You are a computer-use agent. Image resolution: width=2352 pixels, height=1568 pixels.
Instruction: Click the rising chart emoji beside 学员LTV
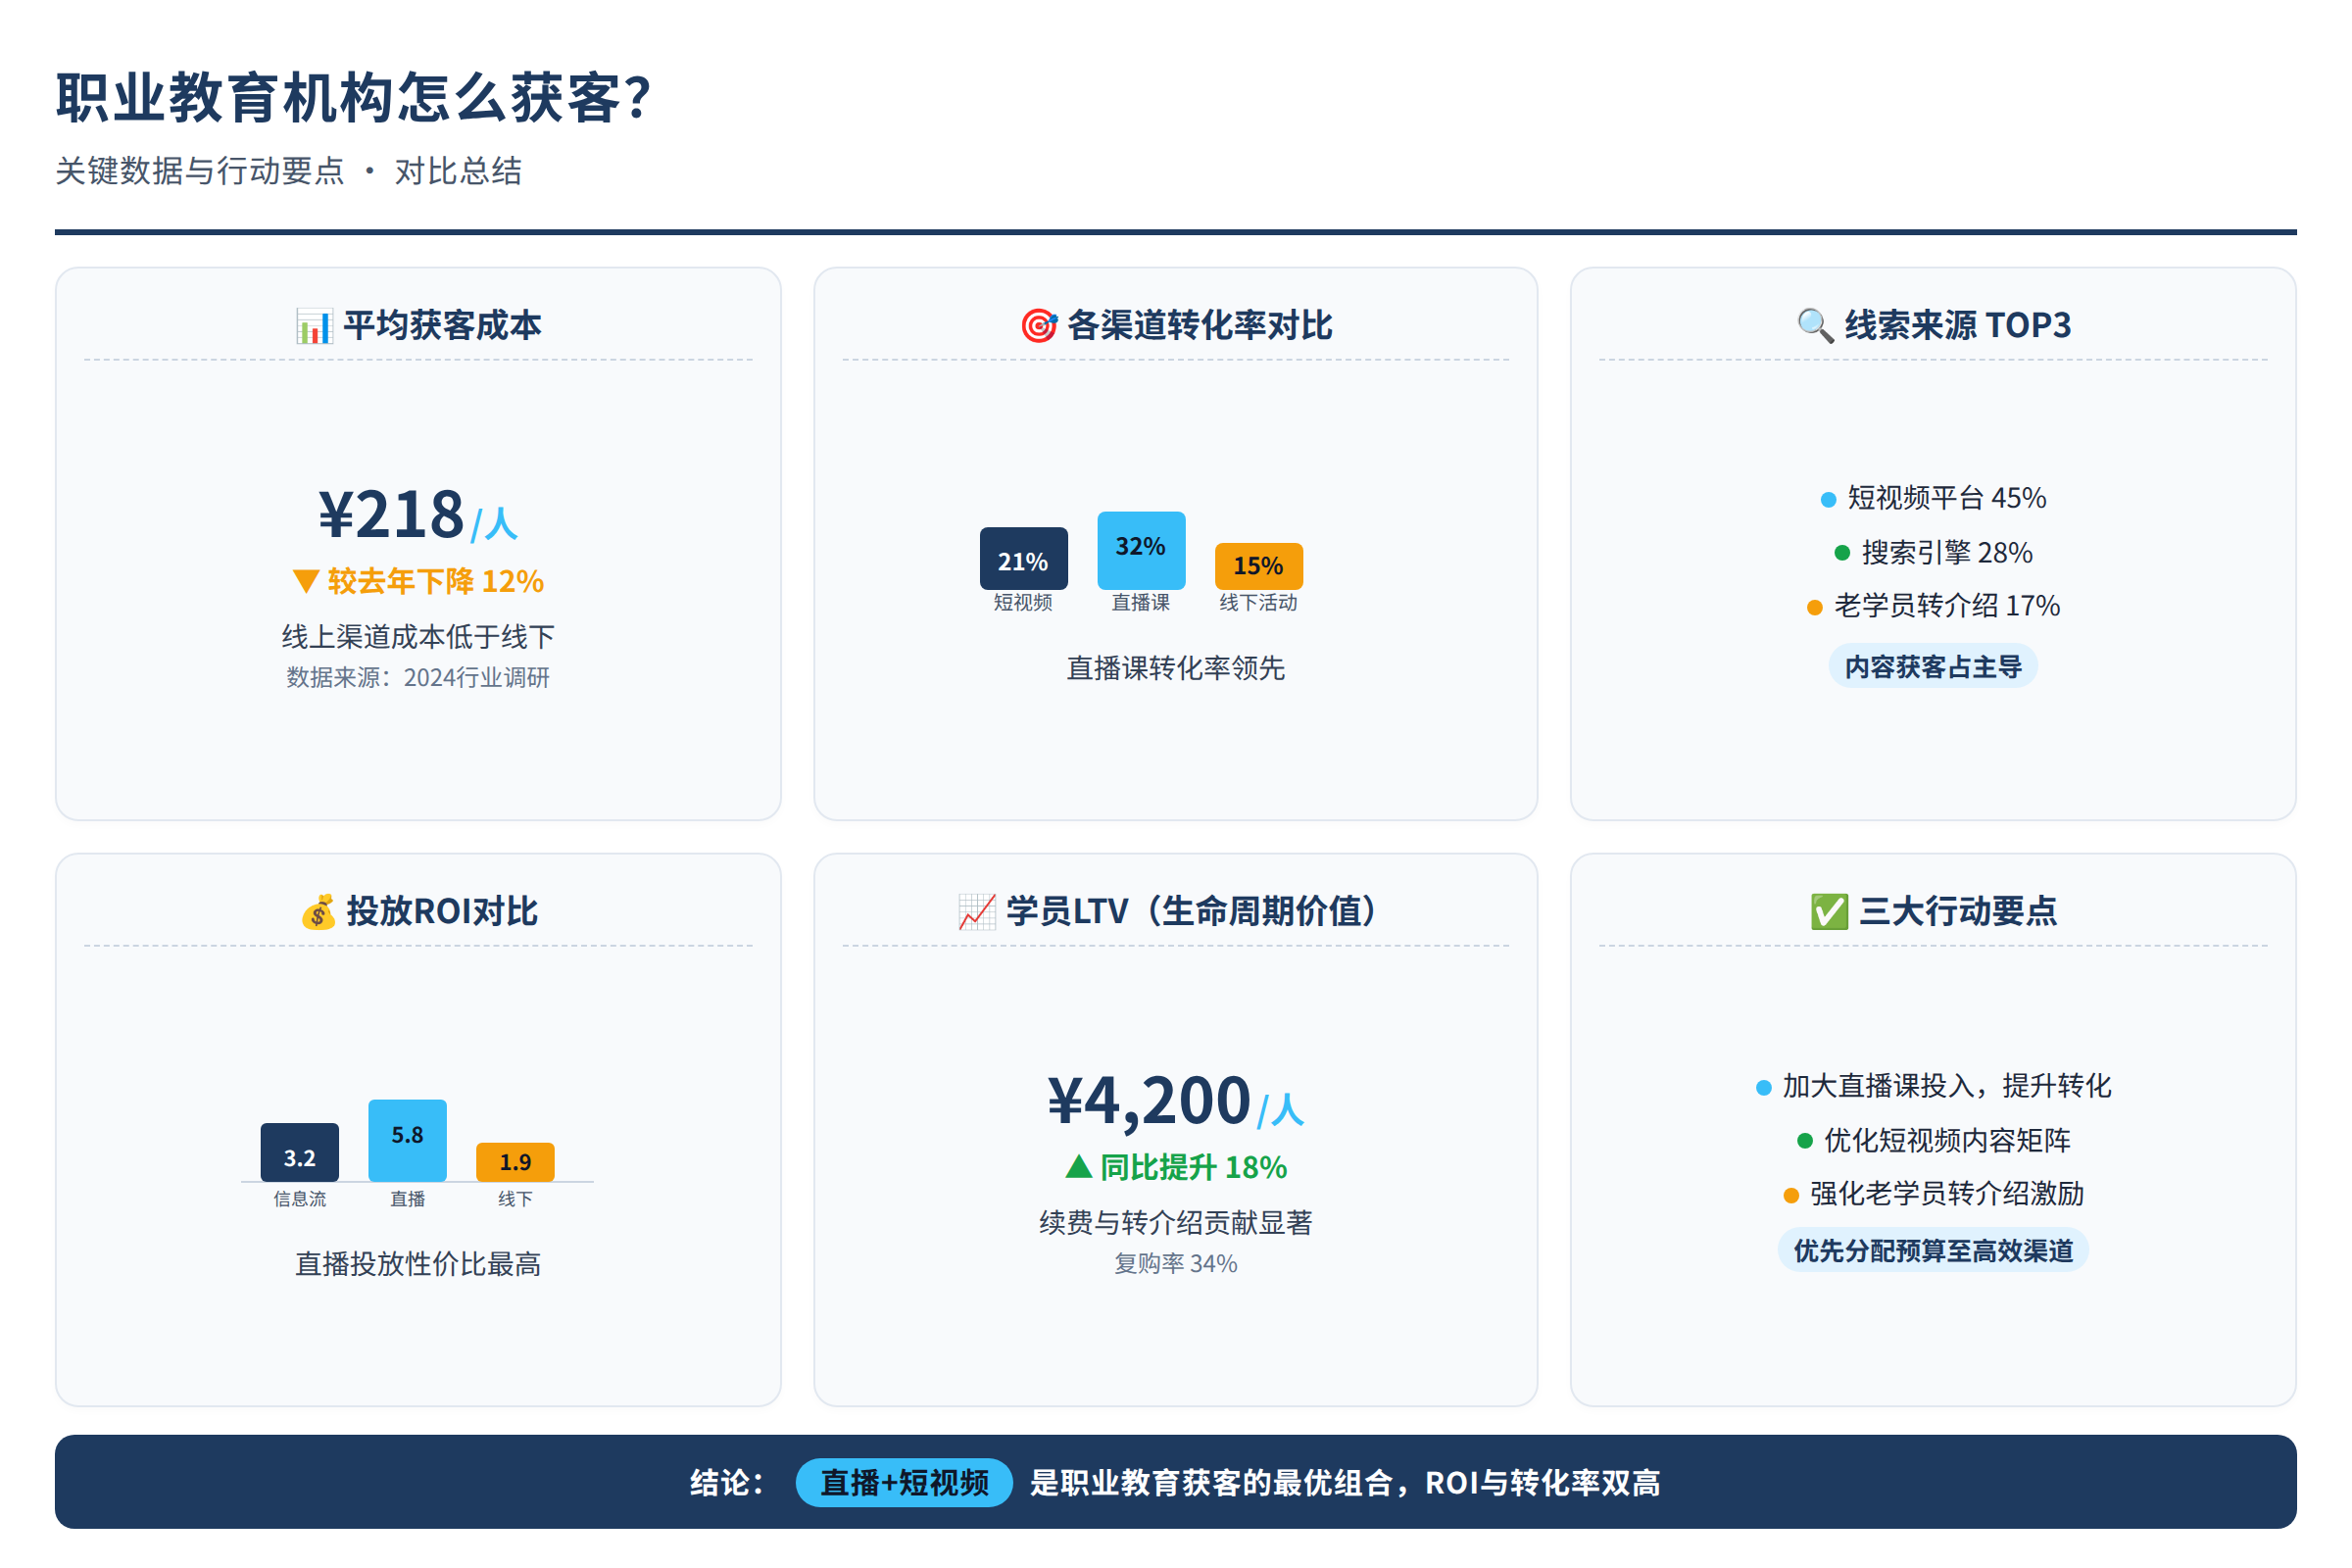[x=977, y=912]
